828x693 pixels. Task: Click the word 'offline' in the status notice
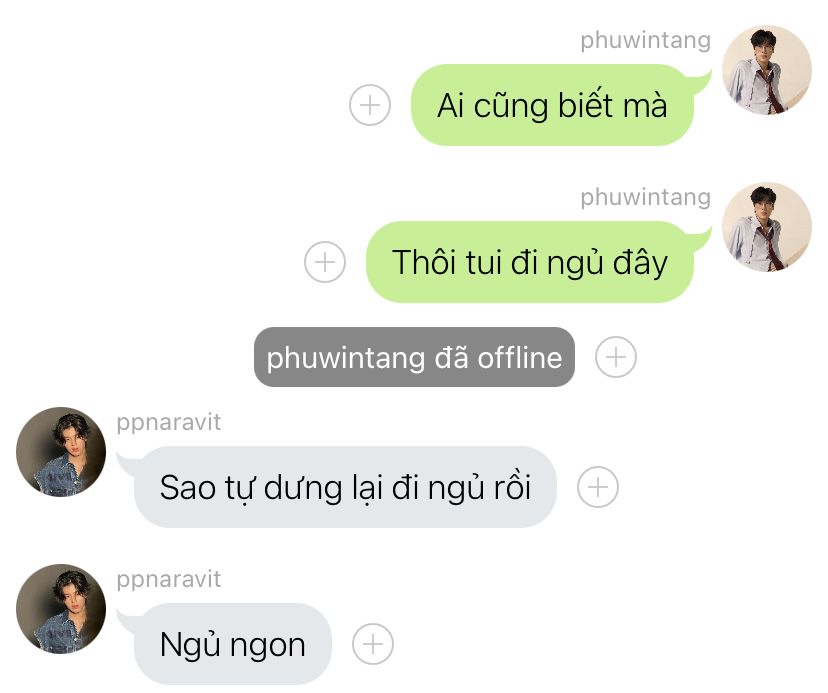[x=520, y=358]
